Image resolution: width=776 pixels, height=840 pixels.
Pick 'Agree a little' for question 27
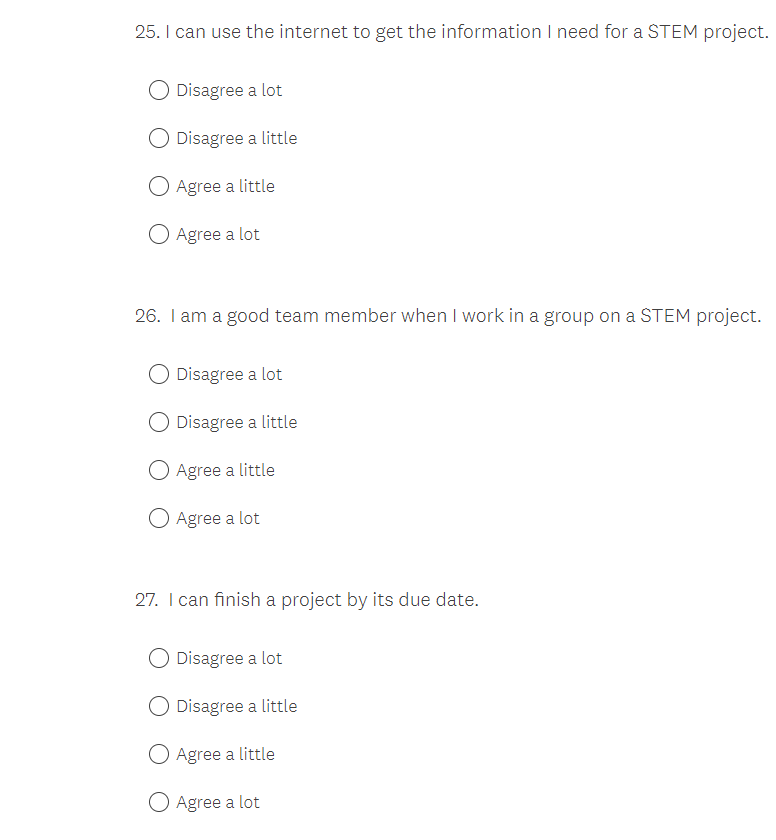tap(159, 755)
